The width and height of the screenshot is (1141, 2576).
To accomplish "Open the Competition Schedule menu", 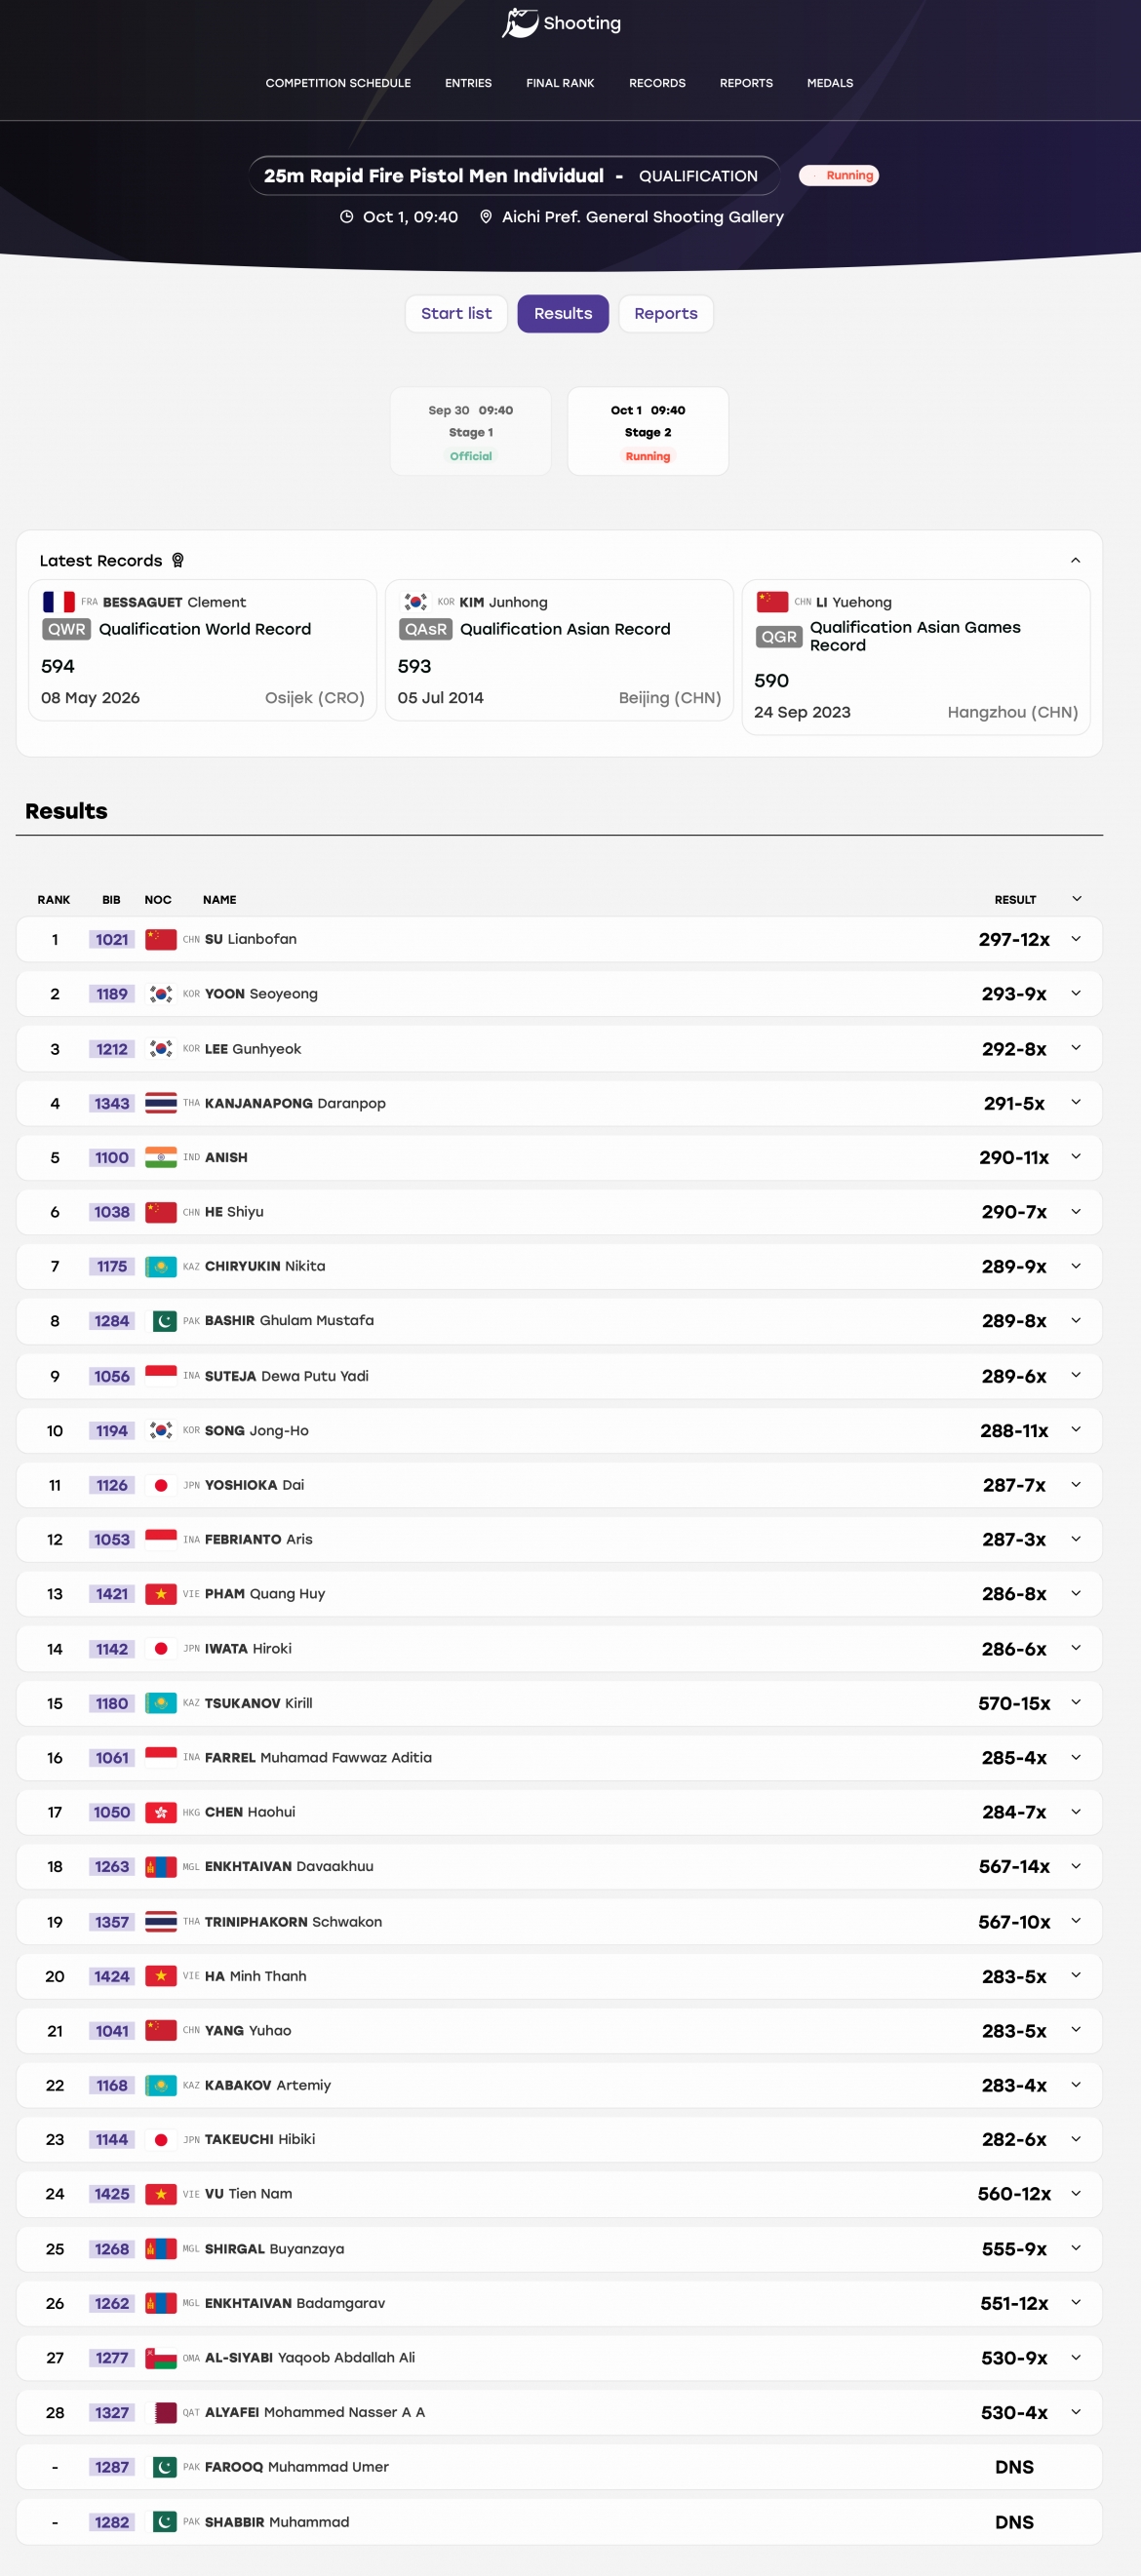I will [x=338, y=83].
